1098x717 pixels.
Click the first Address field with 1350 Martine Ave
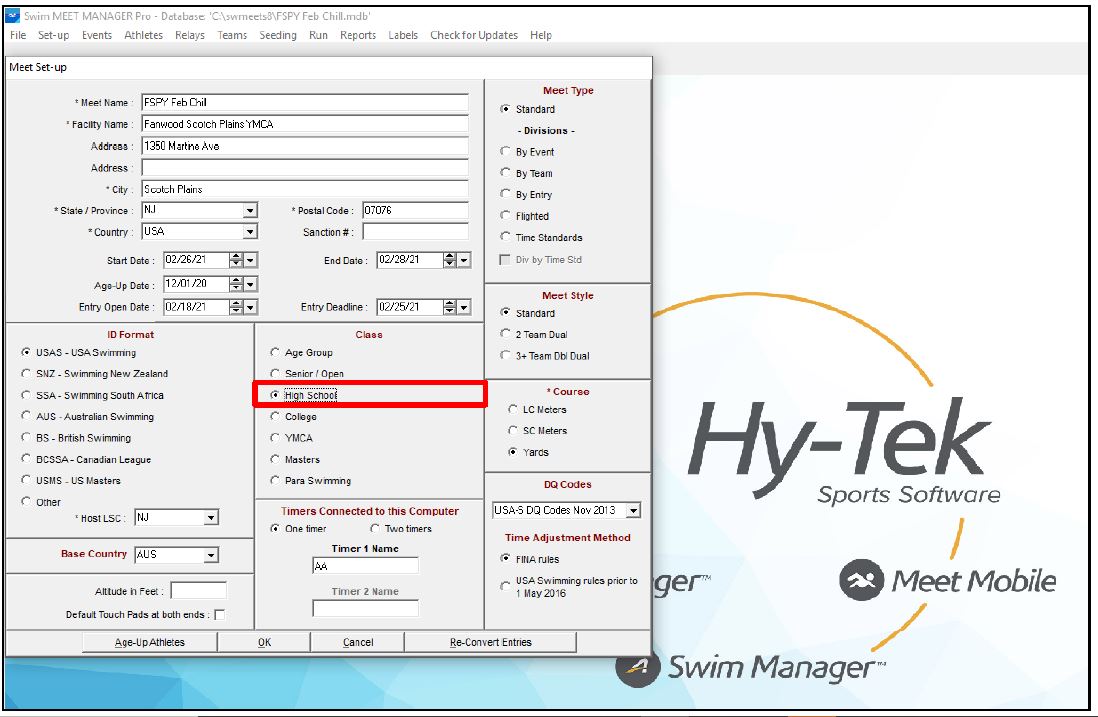[x=305, y=146]
